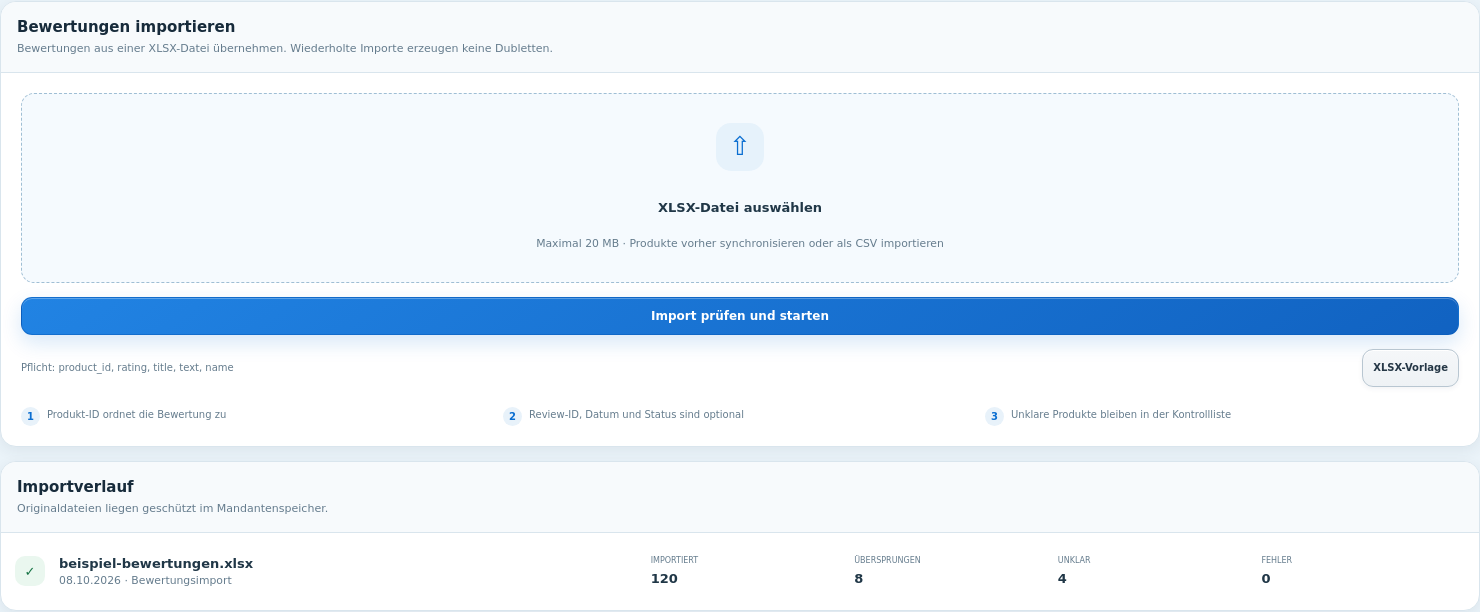Click the step 2 number badge
The height and width of the screenshot is (612, 1480).
(x=512, y=416)
